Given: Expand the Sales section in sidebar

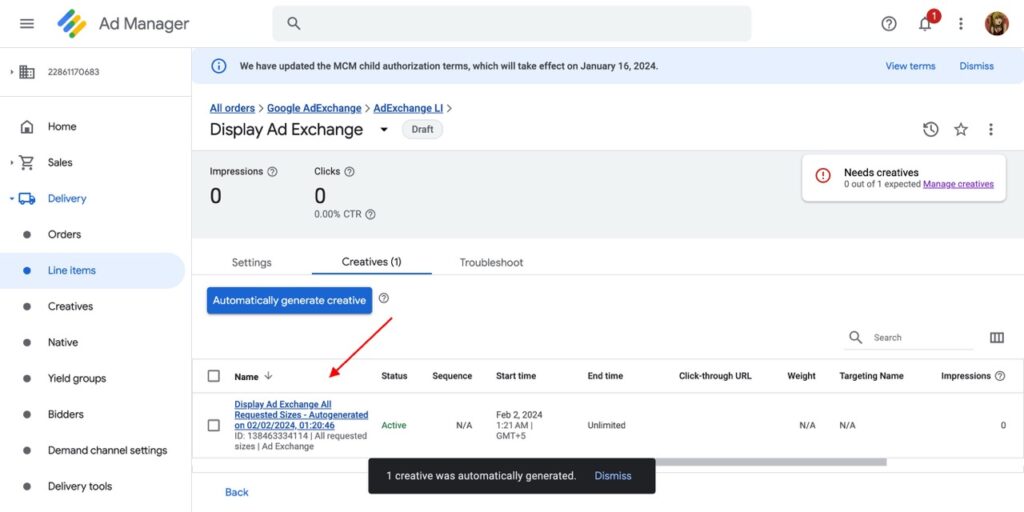Looking at the screenshot, I should (12, 162).
